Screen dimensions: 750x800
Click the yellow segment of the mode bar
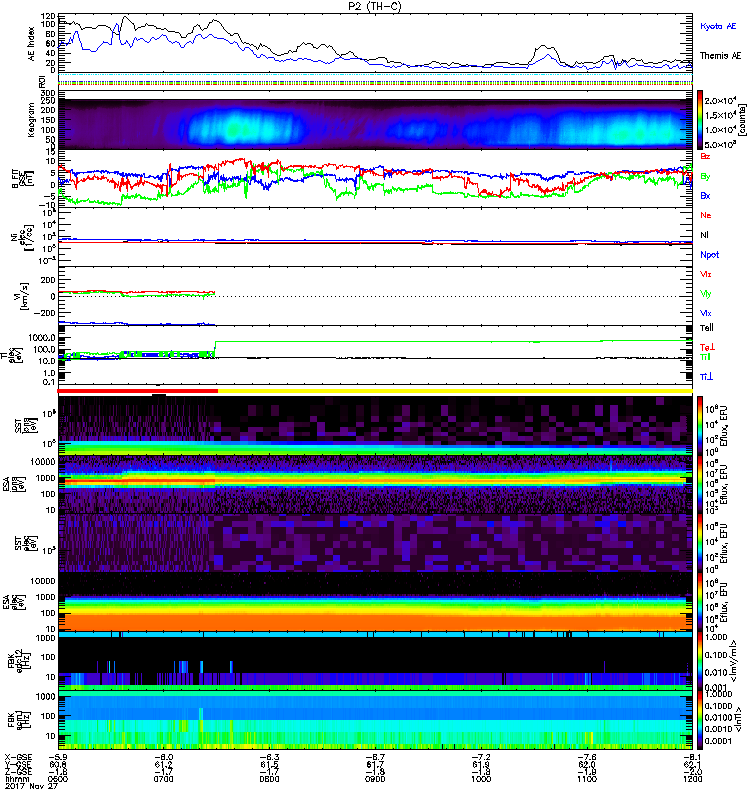pyautogui.click(x=455, y=391)
